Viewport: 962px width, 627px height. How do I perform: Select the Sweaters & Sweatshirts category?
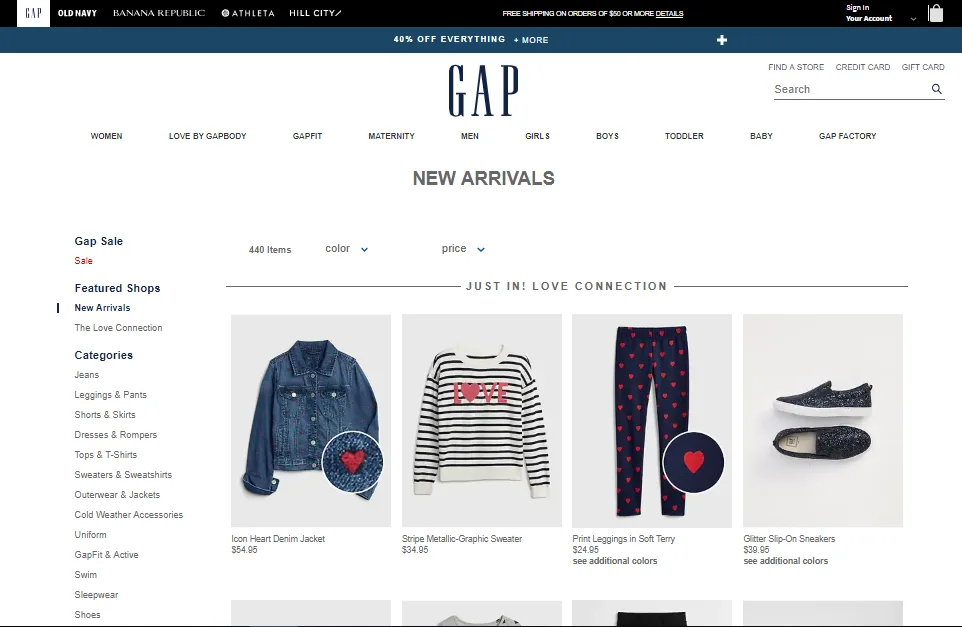point(123,475)
